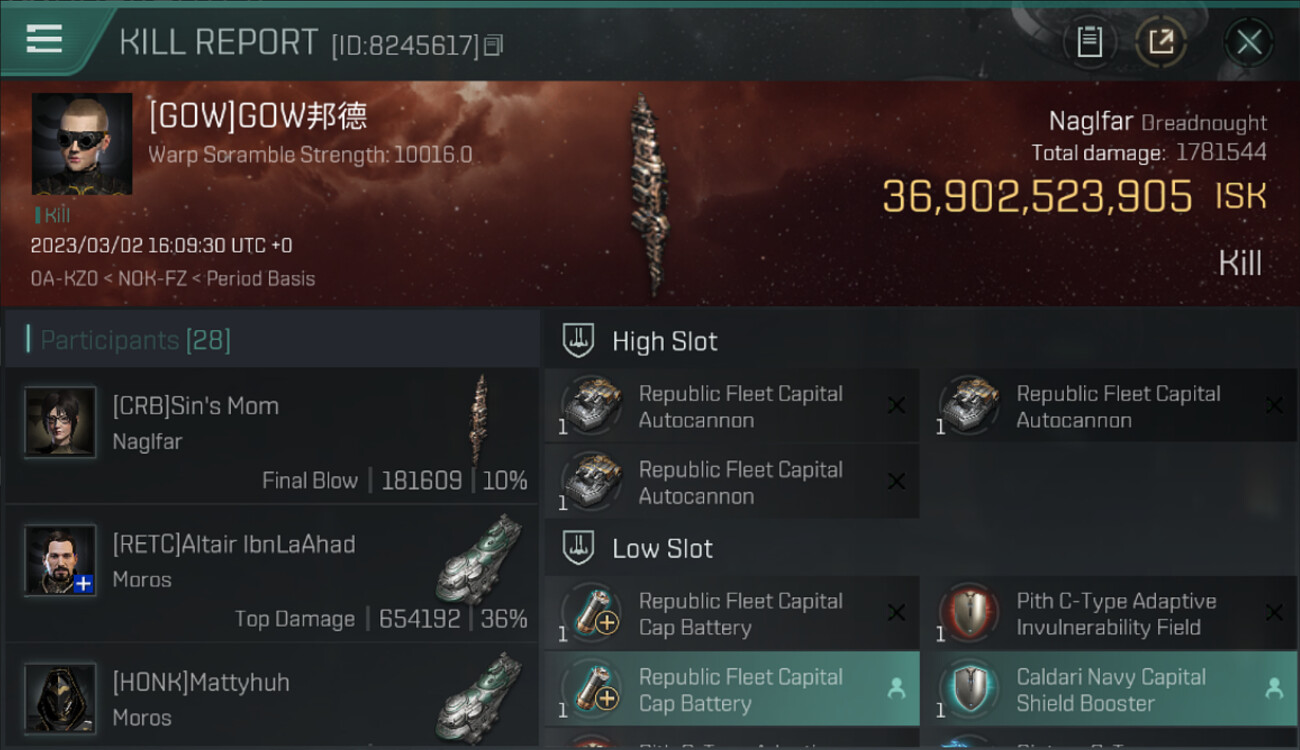Click Period Basis region link

pyautogui.click(x=260, y=279)
